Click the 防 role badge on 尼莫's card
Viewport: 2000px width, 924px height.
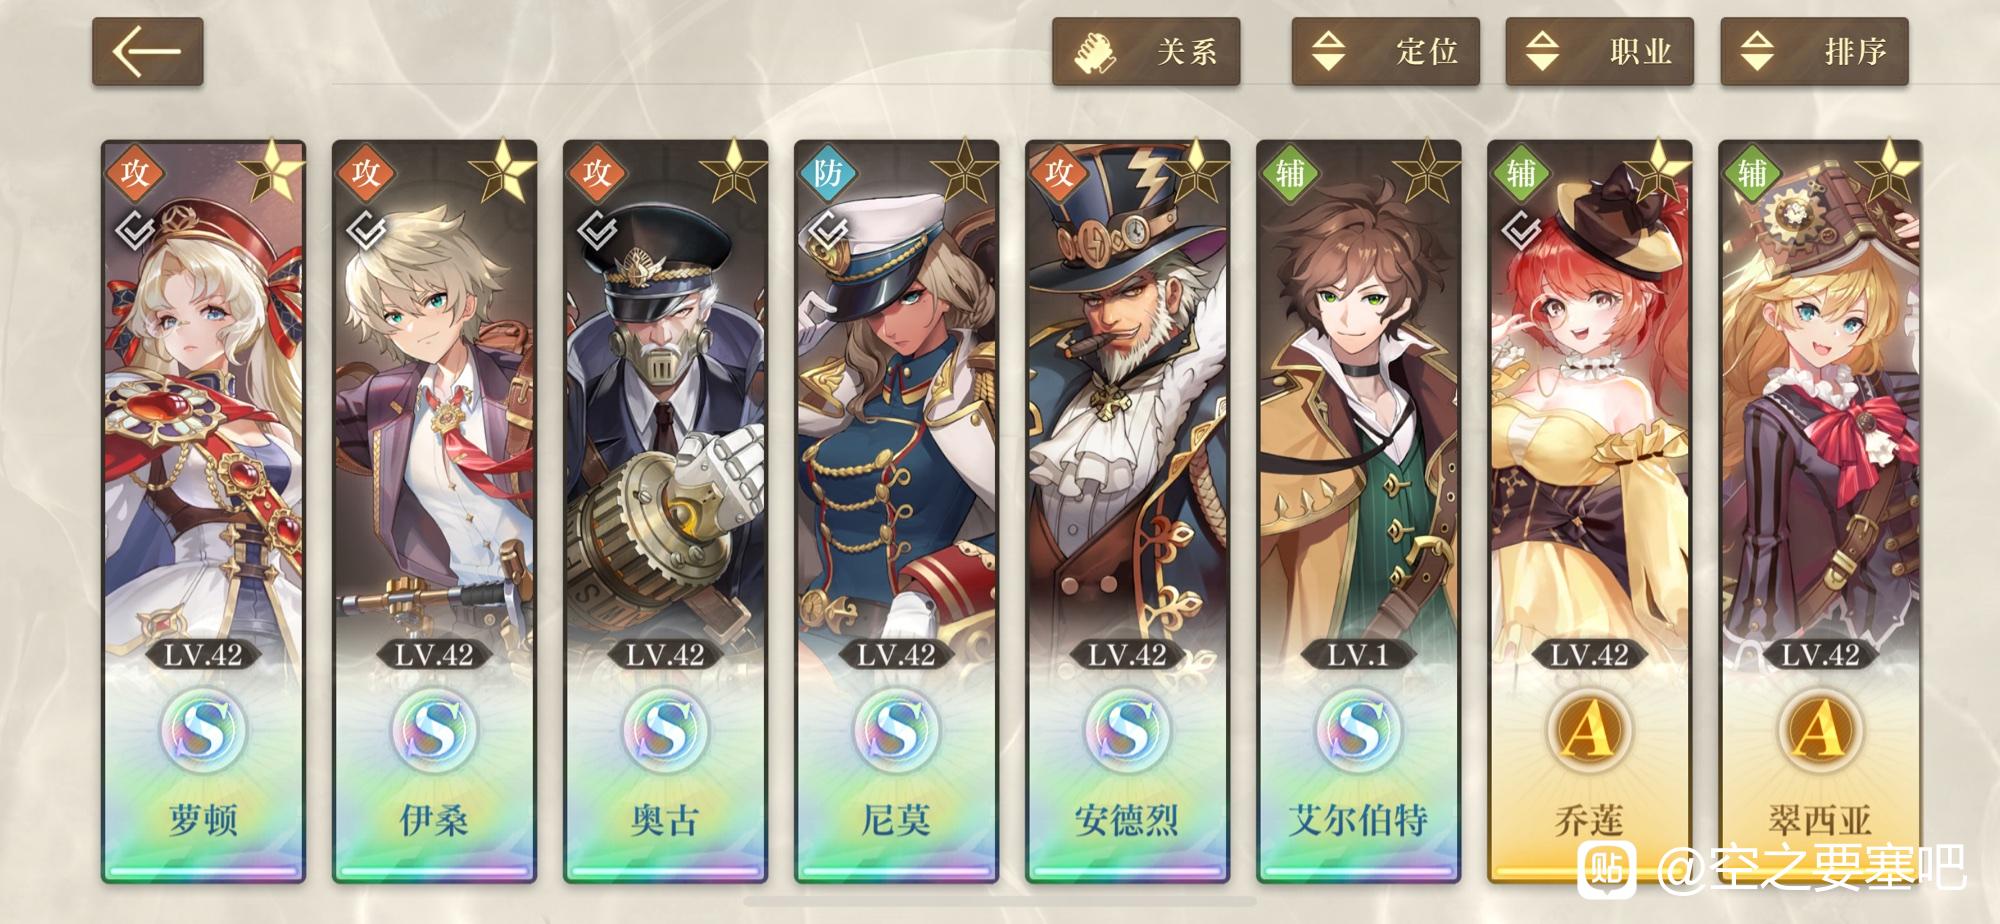[x=827, y=172]
